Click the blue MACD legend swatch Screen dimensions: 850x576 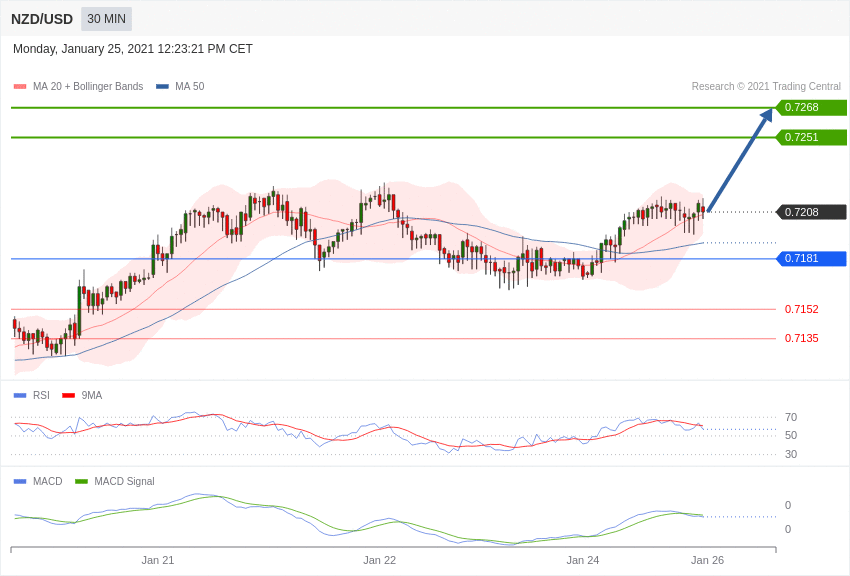tap(20, 482)
